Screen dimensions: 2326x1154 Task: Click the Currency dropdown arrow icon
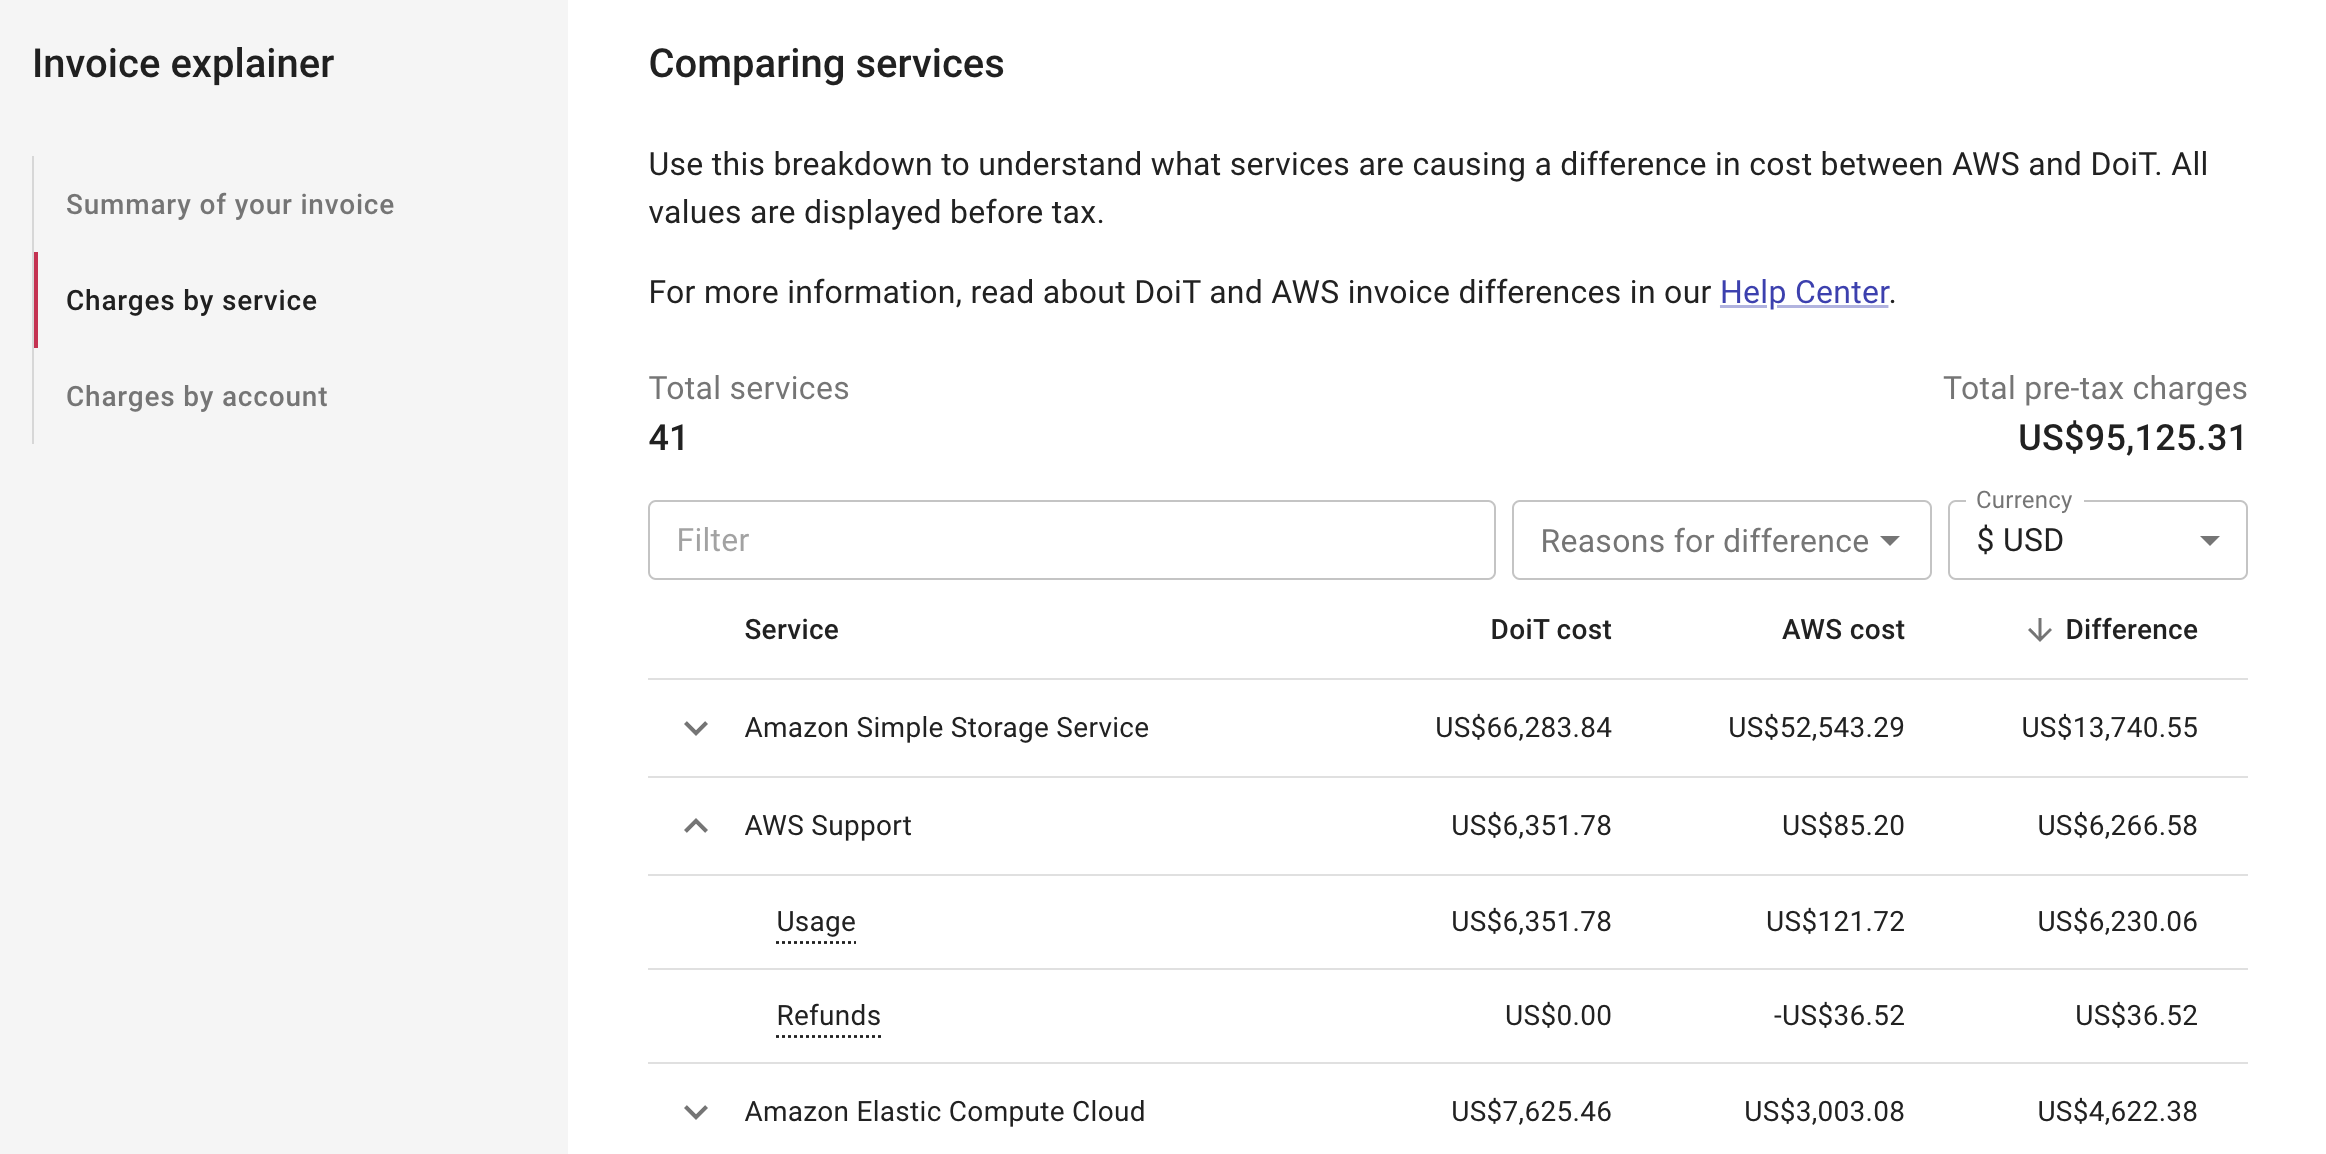point(2209,541)
